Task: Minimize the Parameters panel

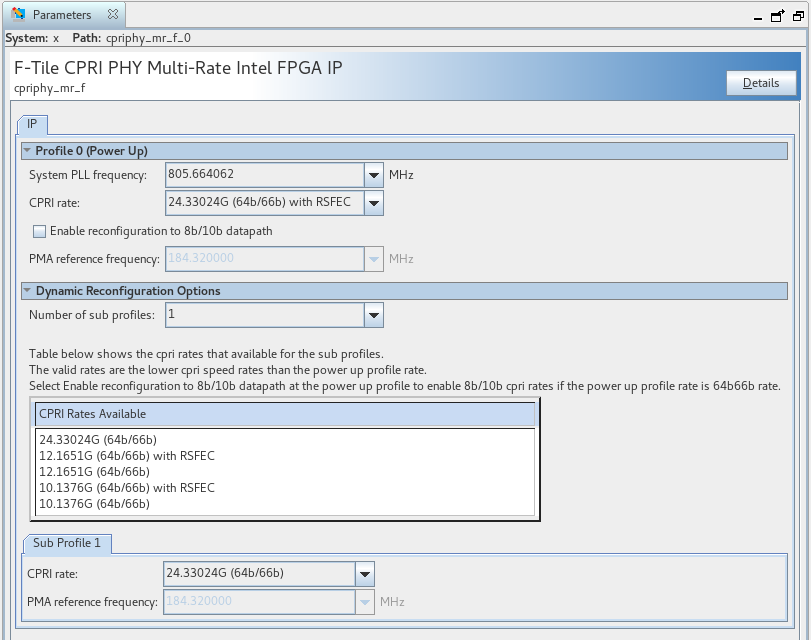Action: pos(758,19)
